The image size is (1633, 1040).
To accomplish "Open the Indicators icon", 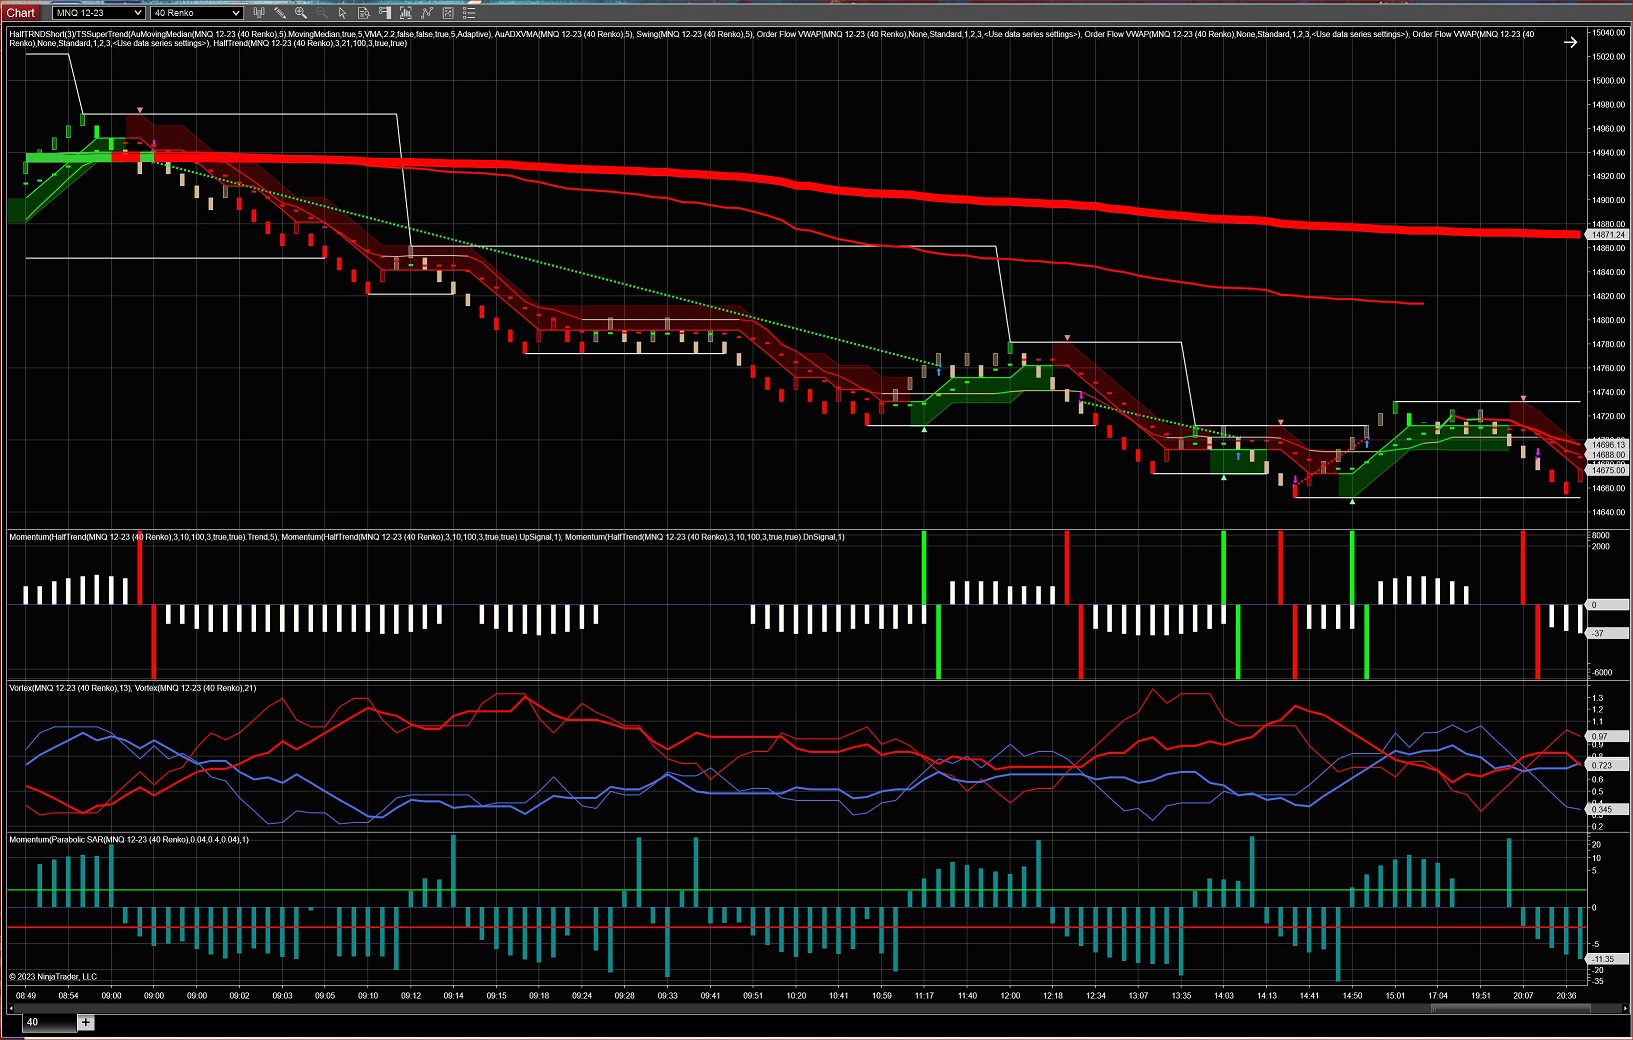I will (x=406, y=13).
